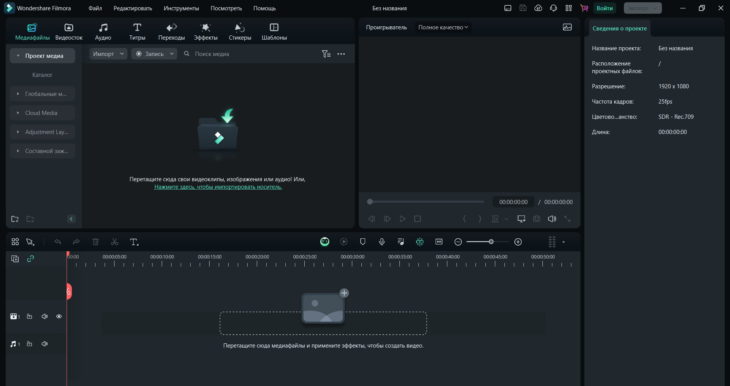
Task: Zoom out the timeline
Action: (458, 242)
